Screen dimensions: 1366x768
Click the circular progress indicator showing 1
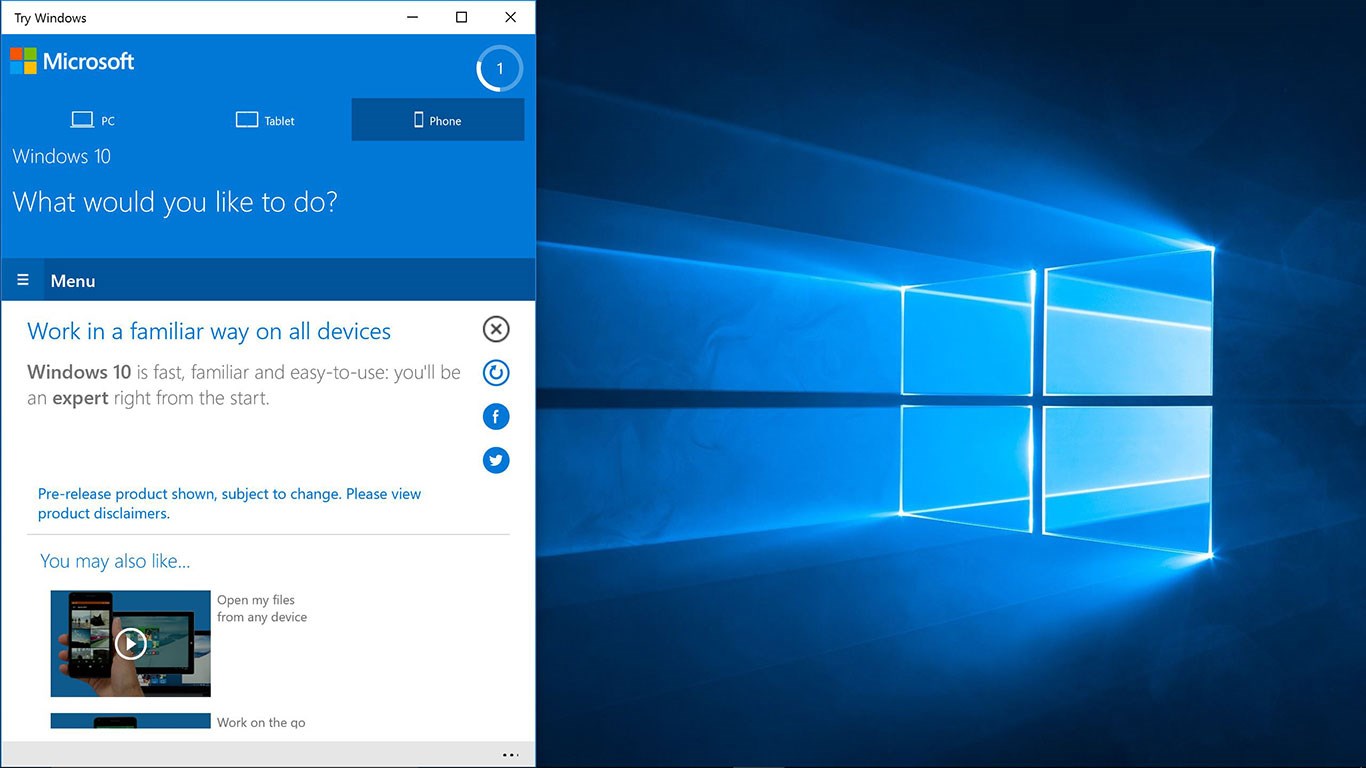click(x=499, y=69)
